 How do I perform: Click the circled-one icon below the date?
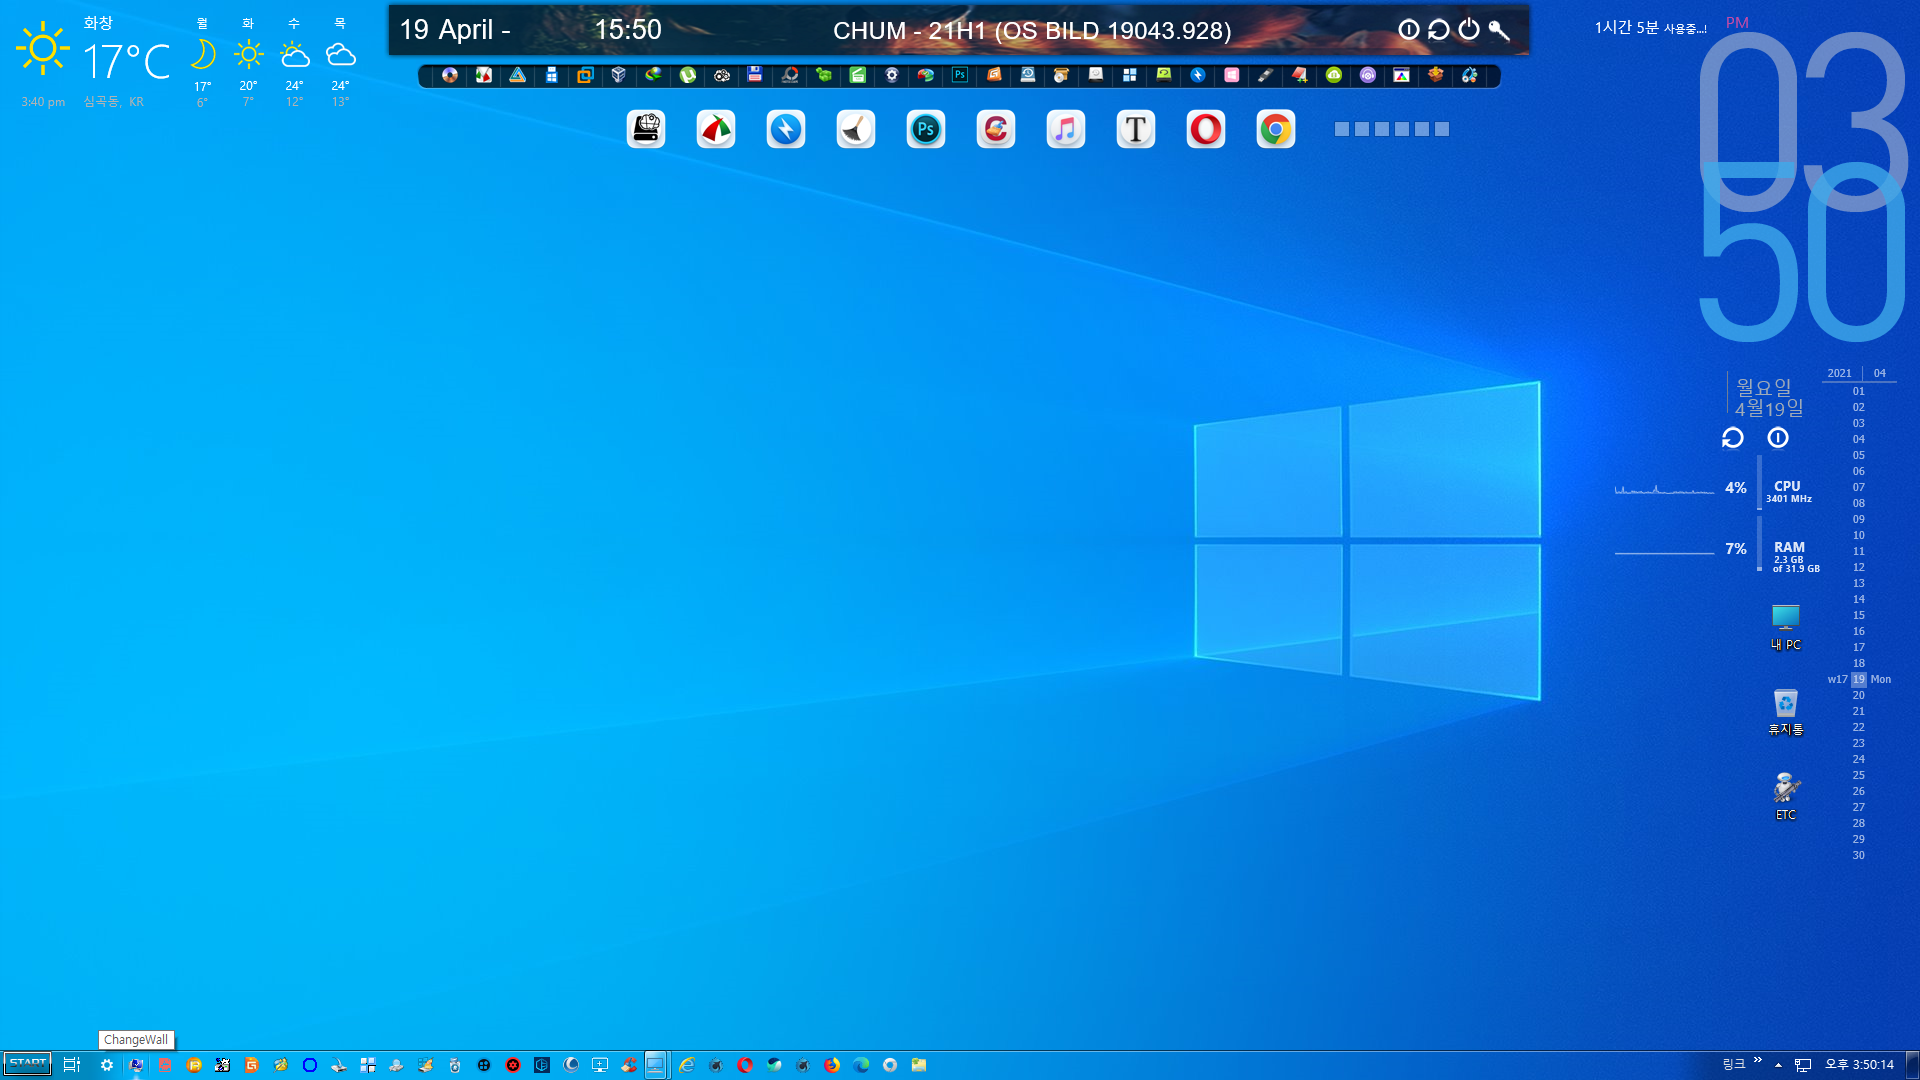1778,438
